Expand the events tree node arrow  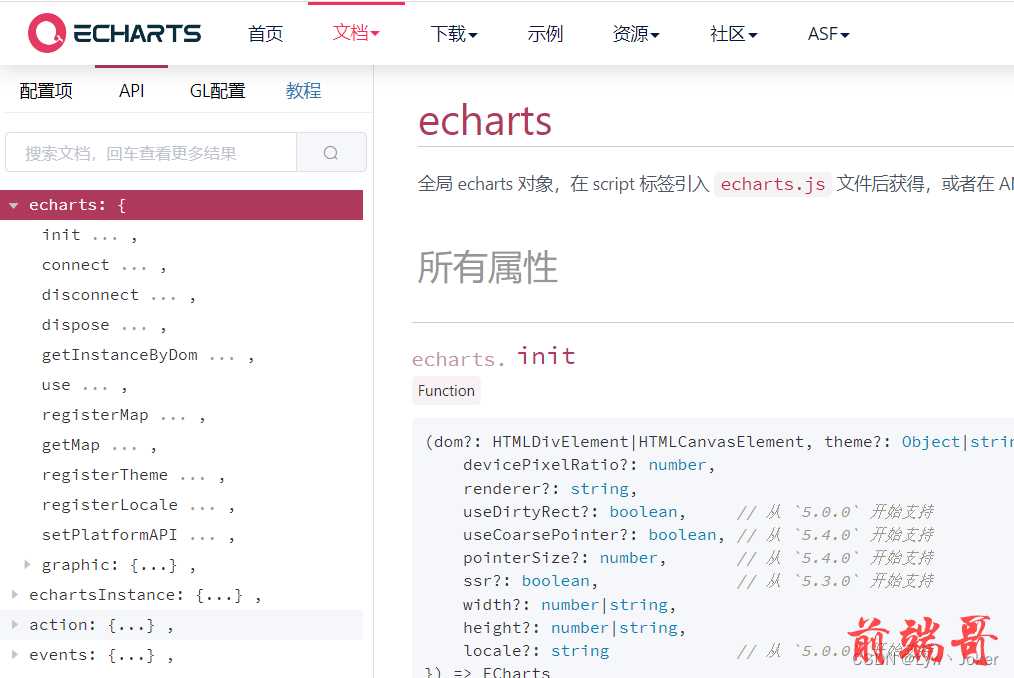pos(15,654)
